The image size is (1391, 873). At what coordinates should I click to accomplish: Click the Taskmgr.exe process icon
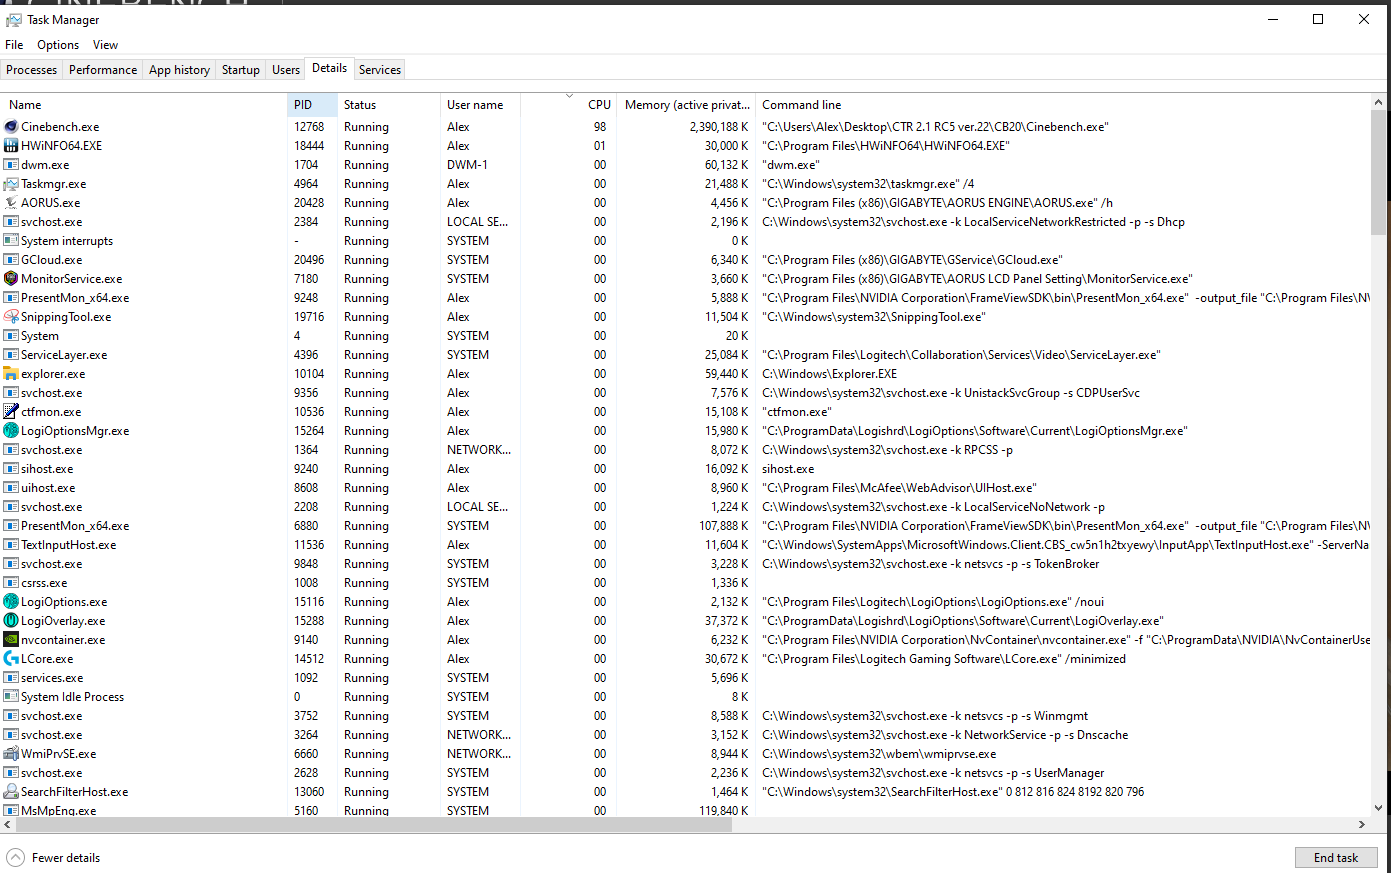point(11,184)
